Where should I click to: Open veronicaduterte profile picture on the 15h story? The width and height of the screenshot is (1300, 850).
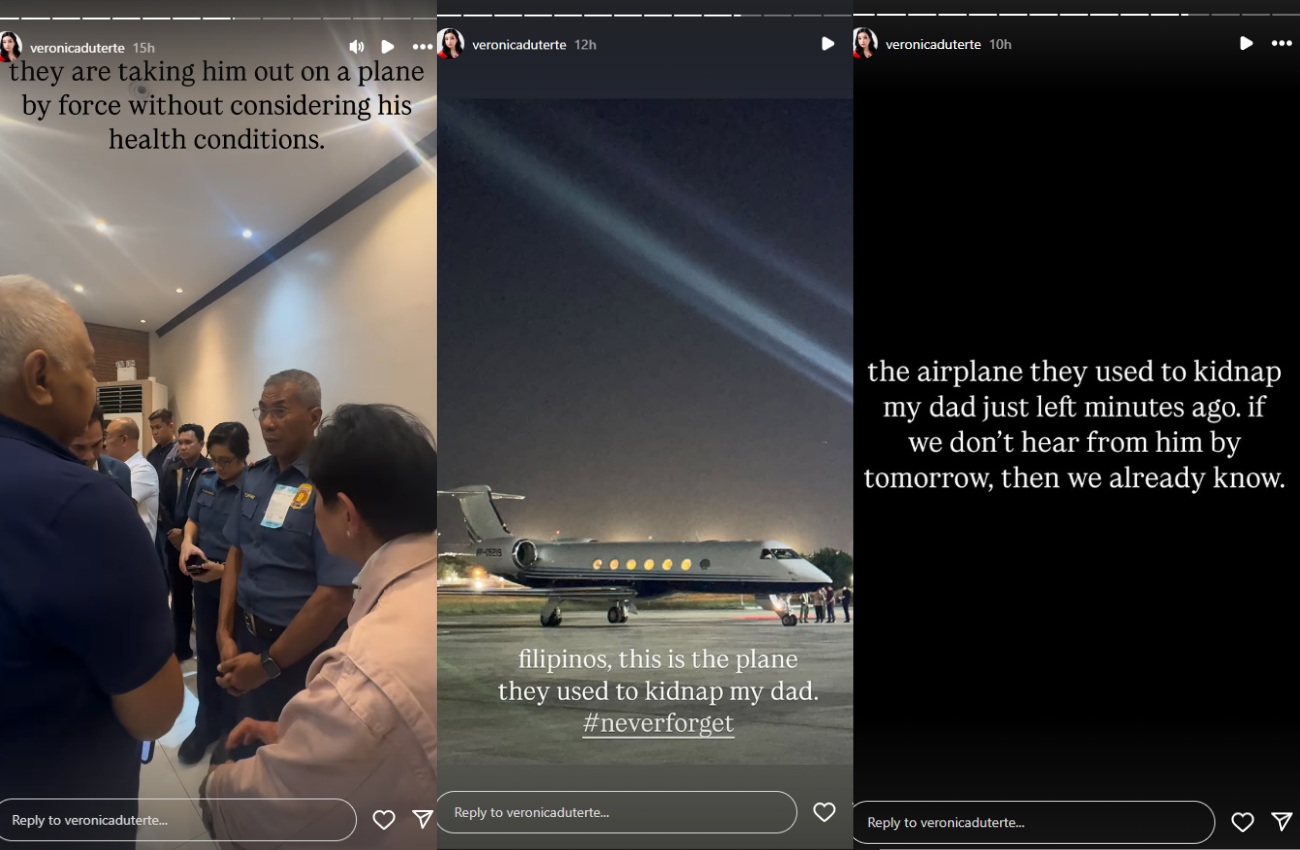[10, 47]
